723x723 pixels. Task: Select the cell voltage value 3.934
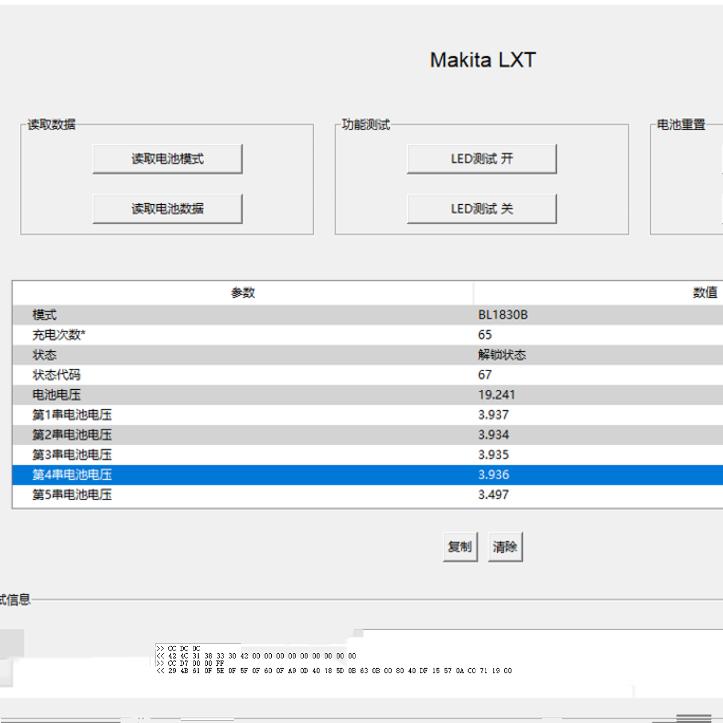(x=493, y=434)
